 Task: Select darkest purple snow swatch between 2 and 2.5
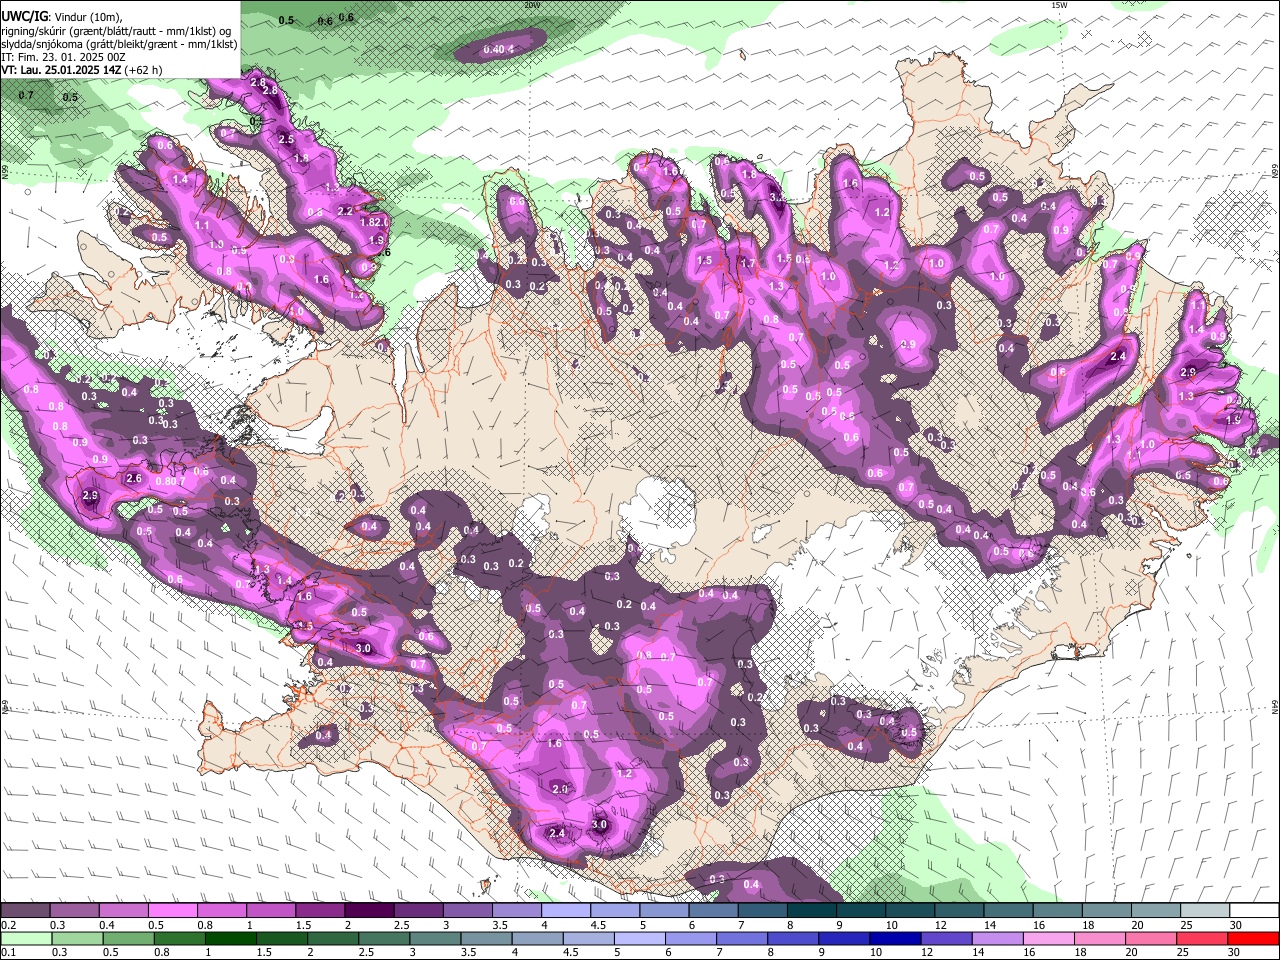click(x=368, y=911)
